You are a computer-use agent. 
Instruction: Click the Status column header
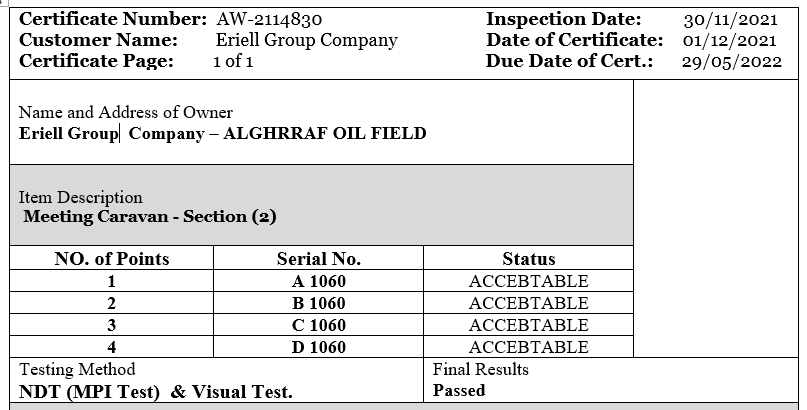pos(529,258)
